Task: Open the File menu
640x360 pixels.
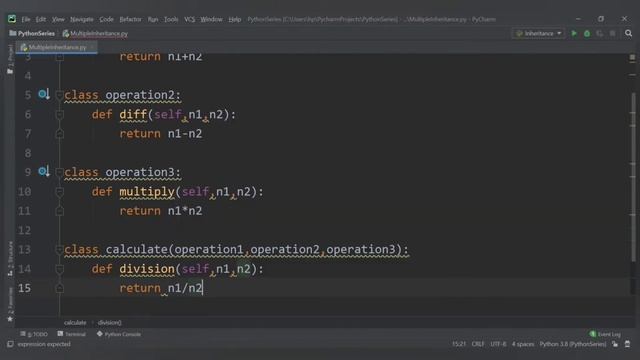Action: coord(26,19)
